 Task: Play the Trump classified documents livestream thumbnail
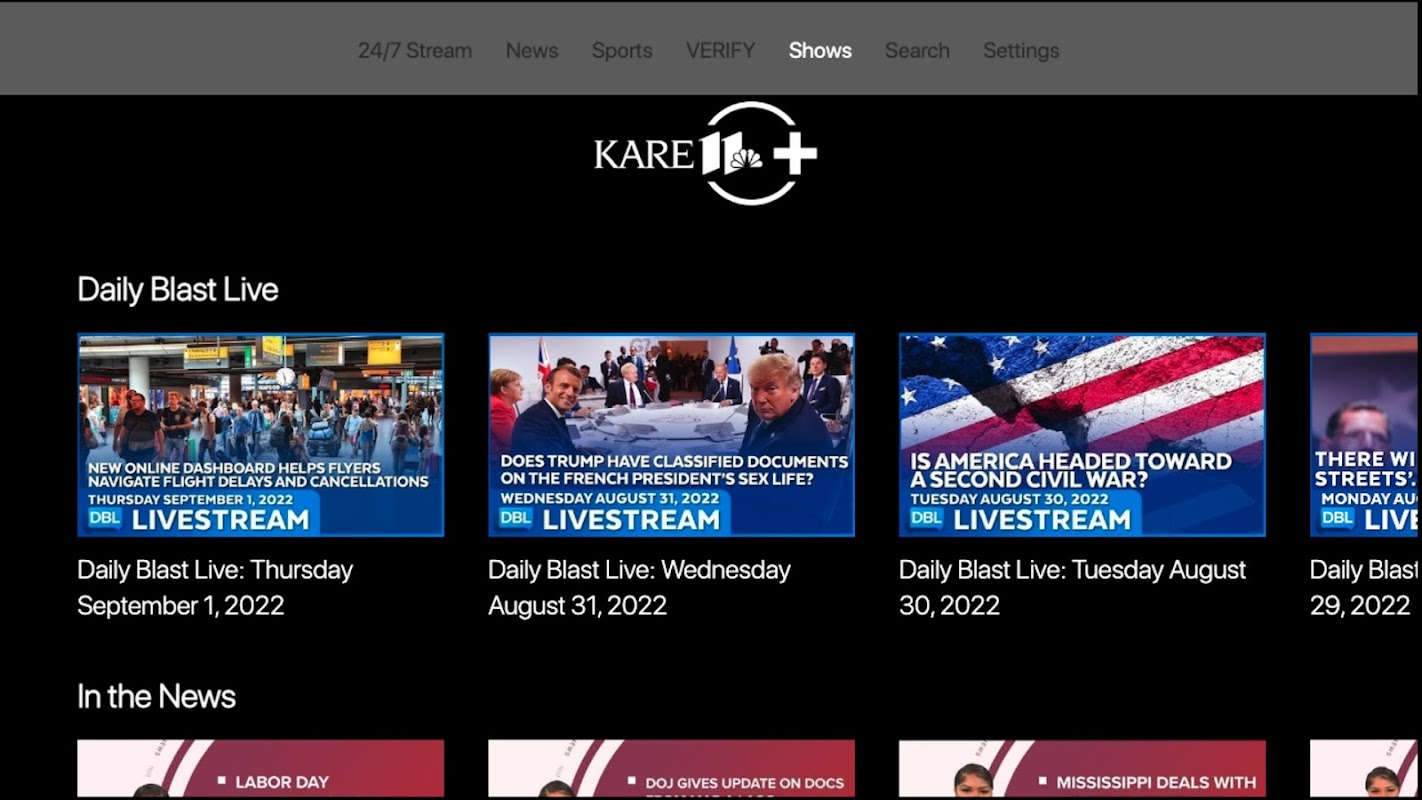point(672,435)
